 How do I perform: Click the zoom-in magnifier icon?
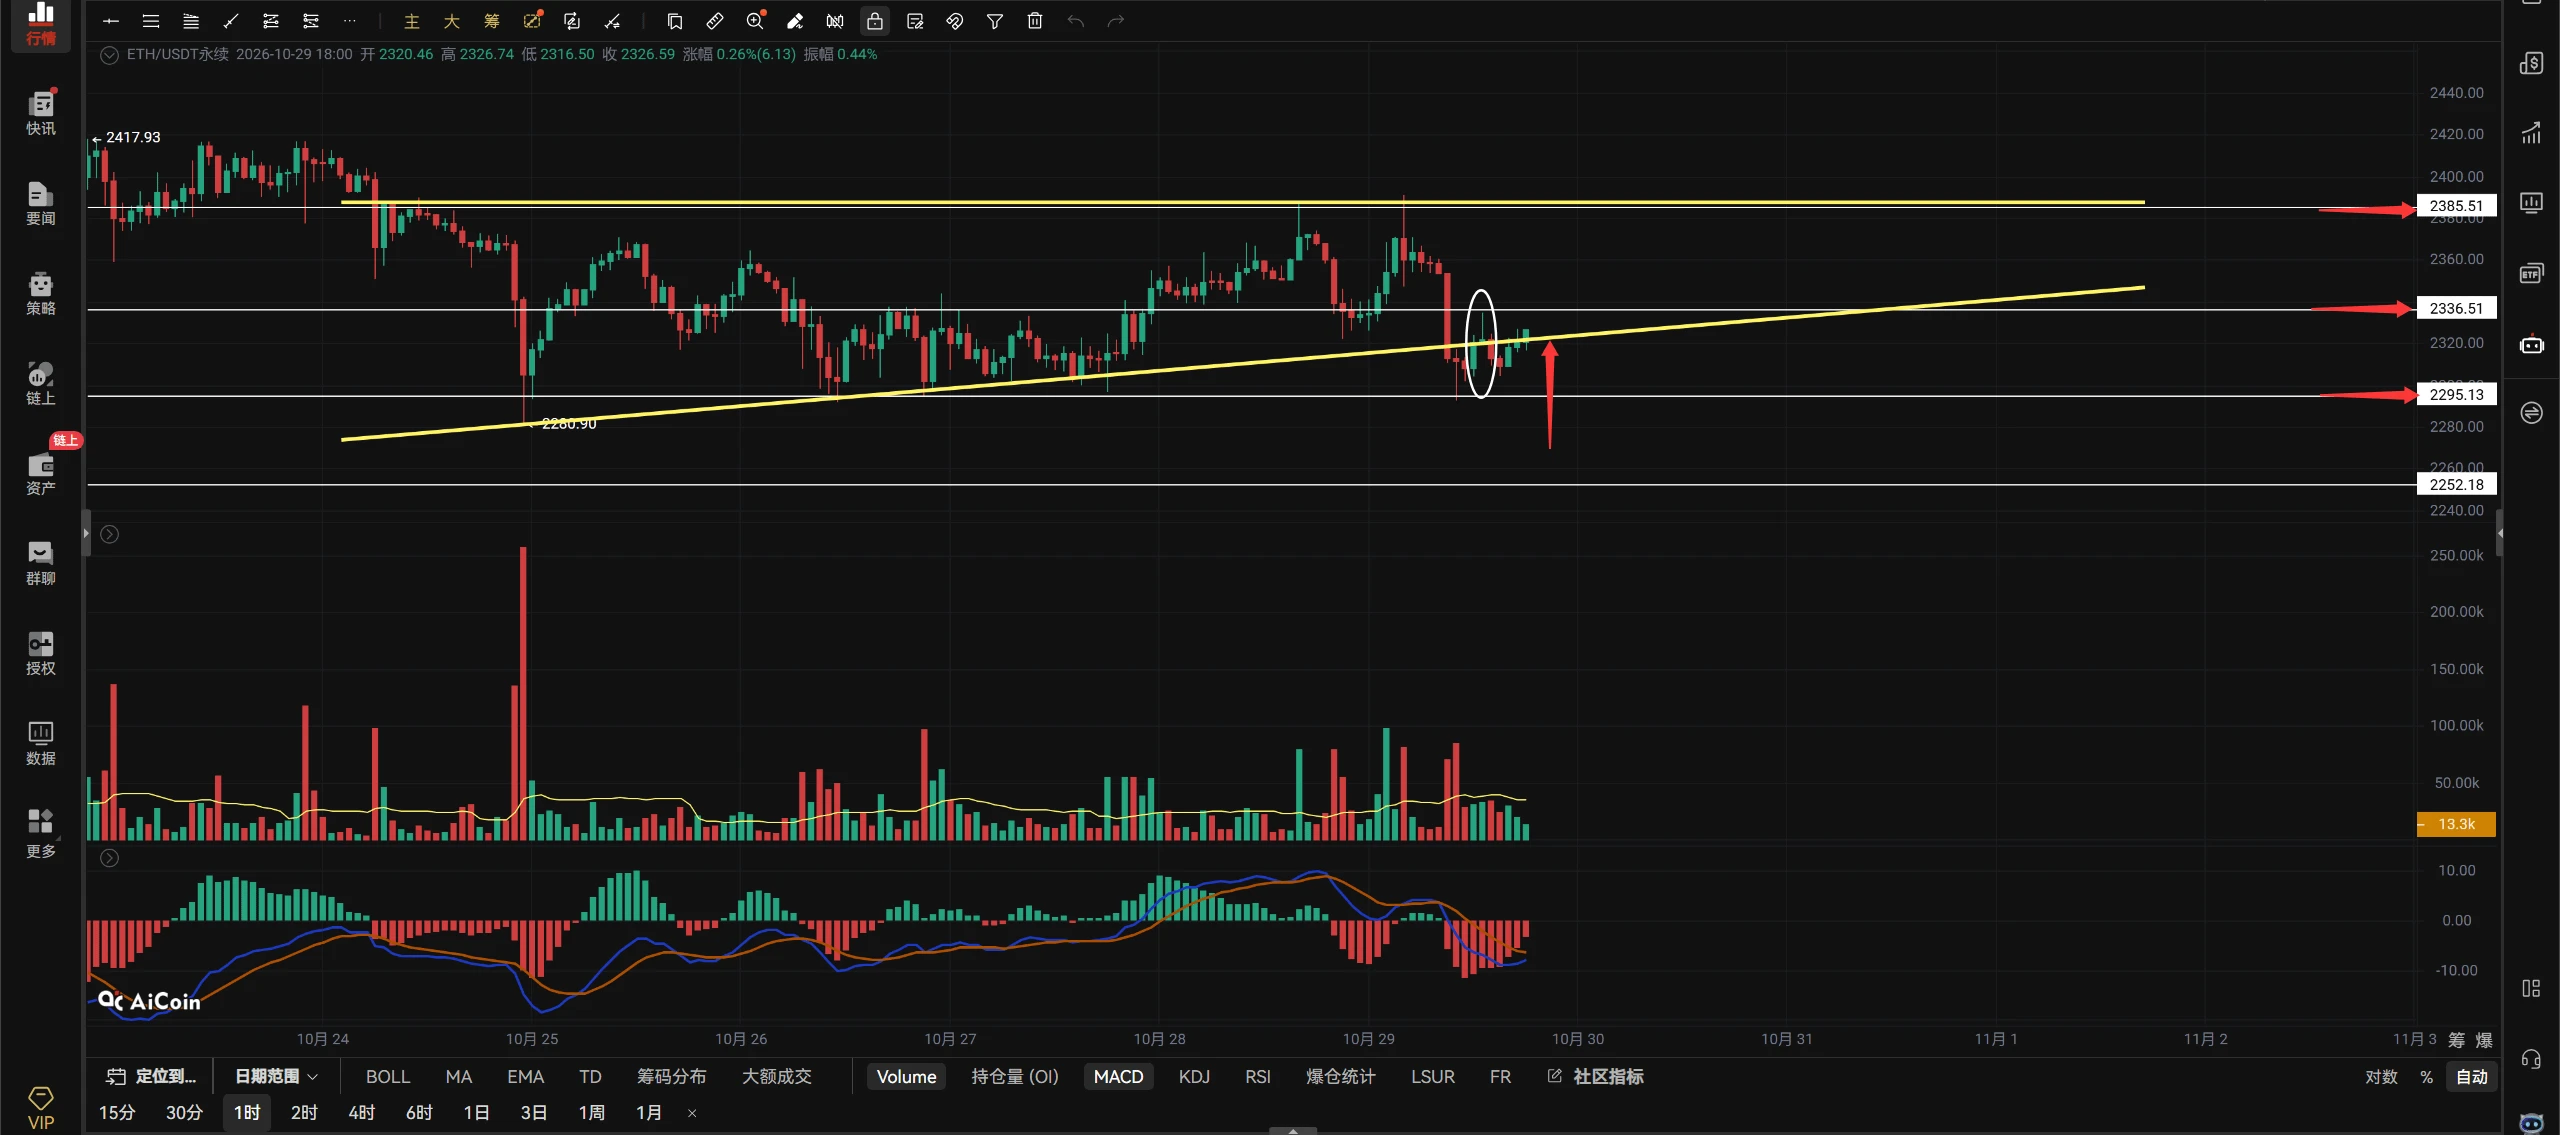click(x=755, y=21)
